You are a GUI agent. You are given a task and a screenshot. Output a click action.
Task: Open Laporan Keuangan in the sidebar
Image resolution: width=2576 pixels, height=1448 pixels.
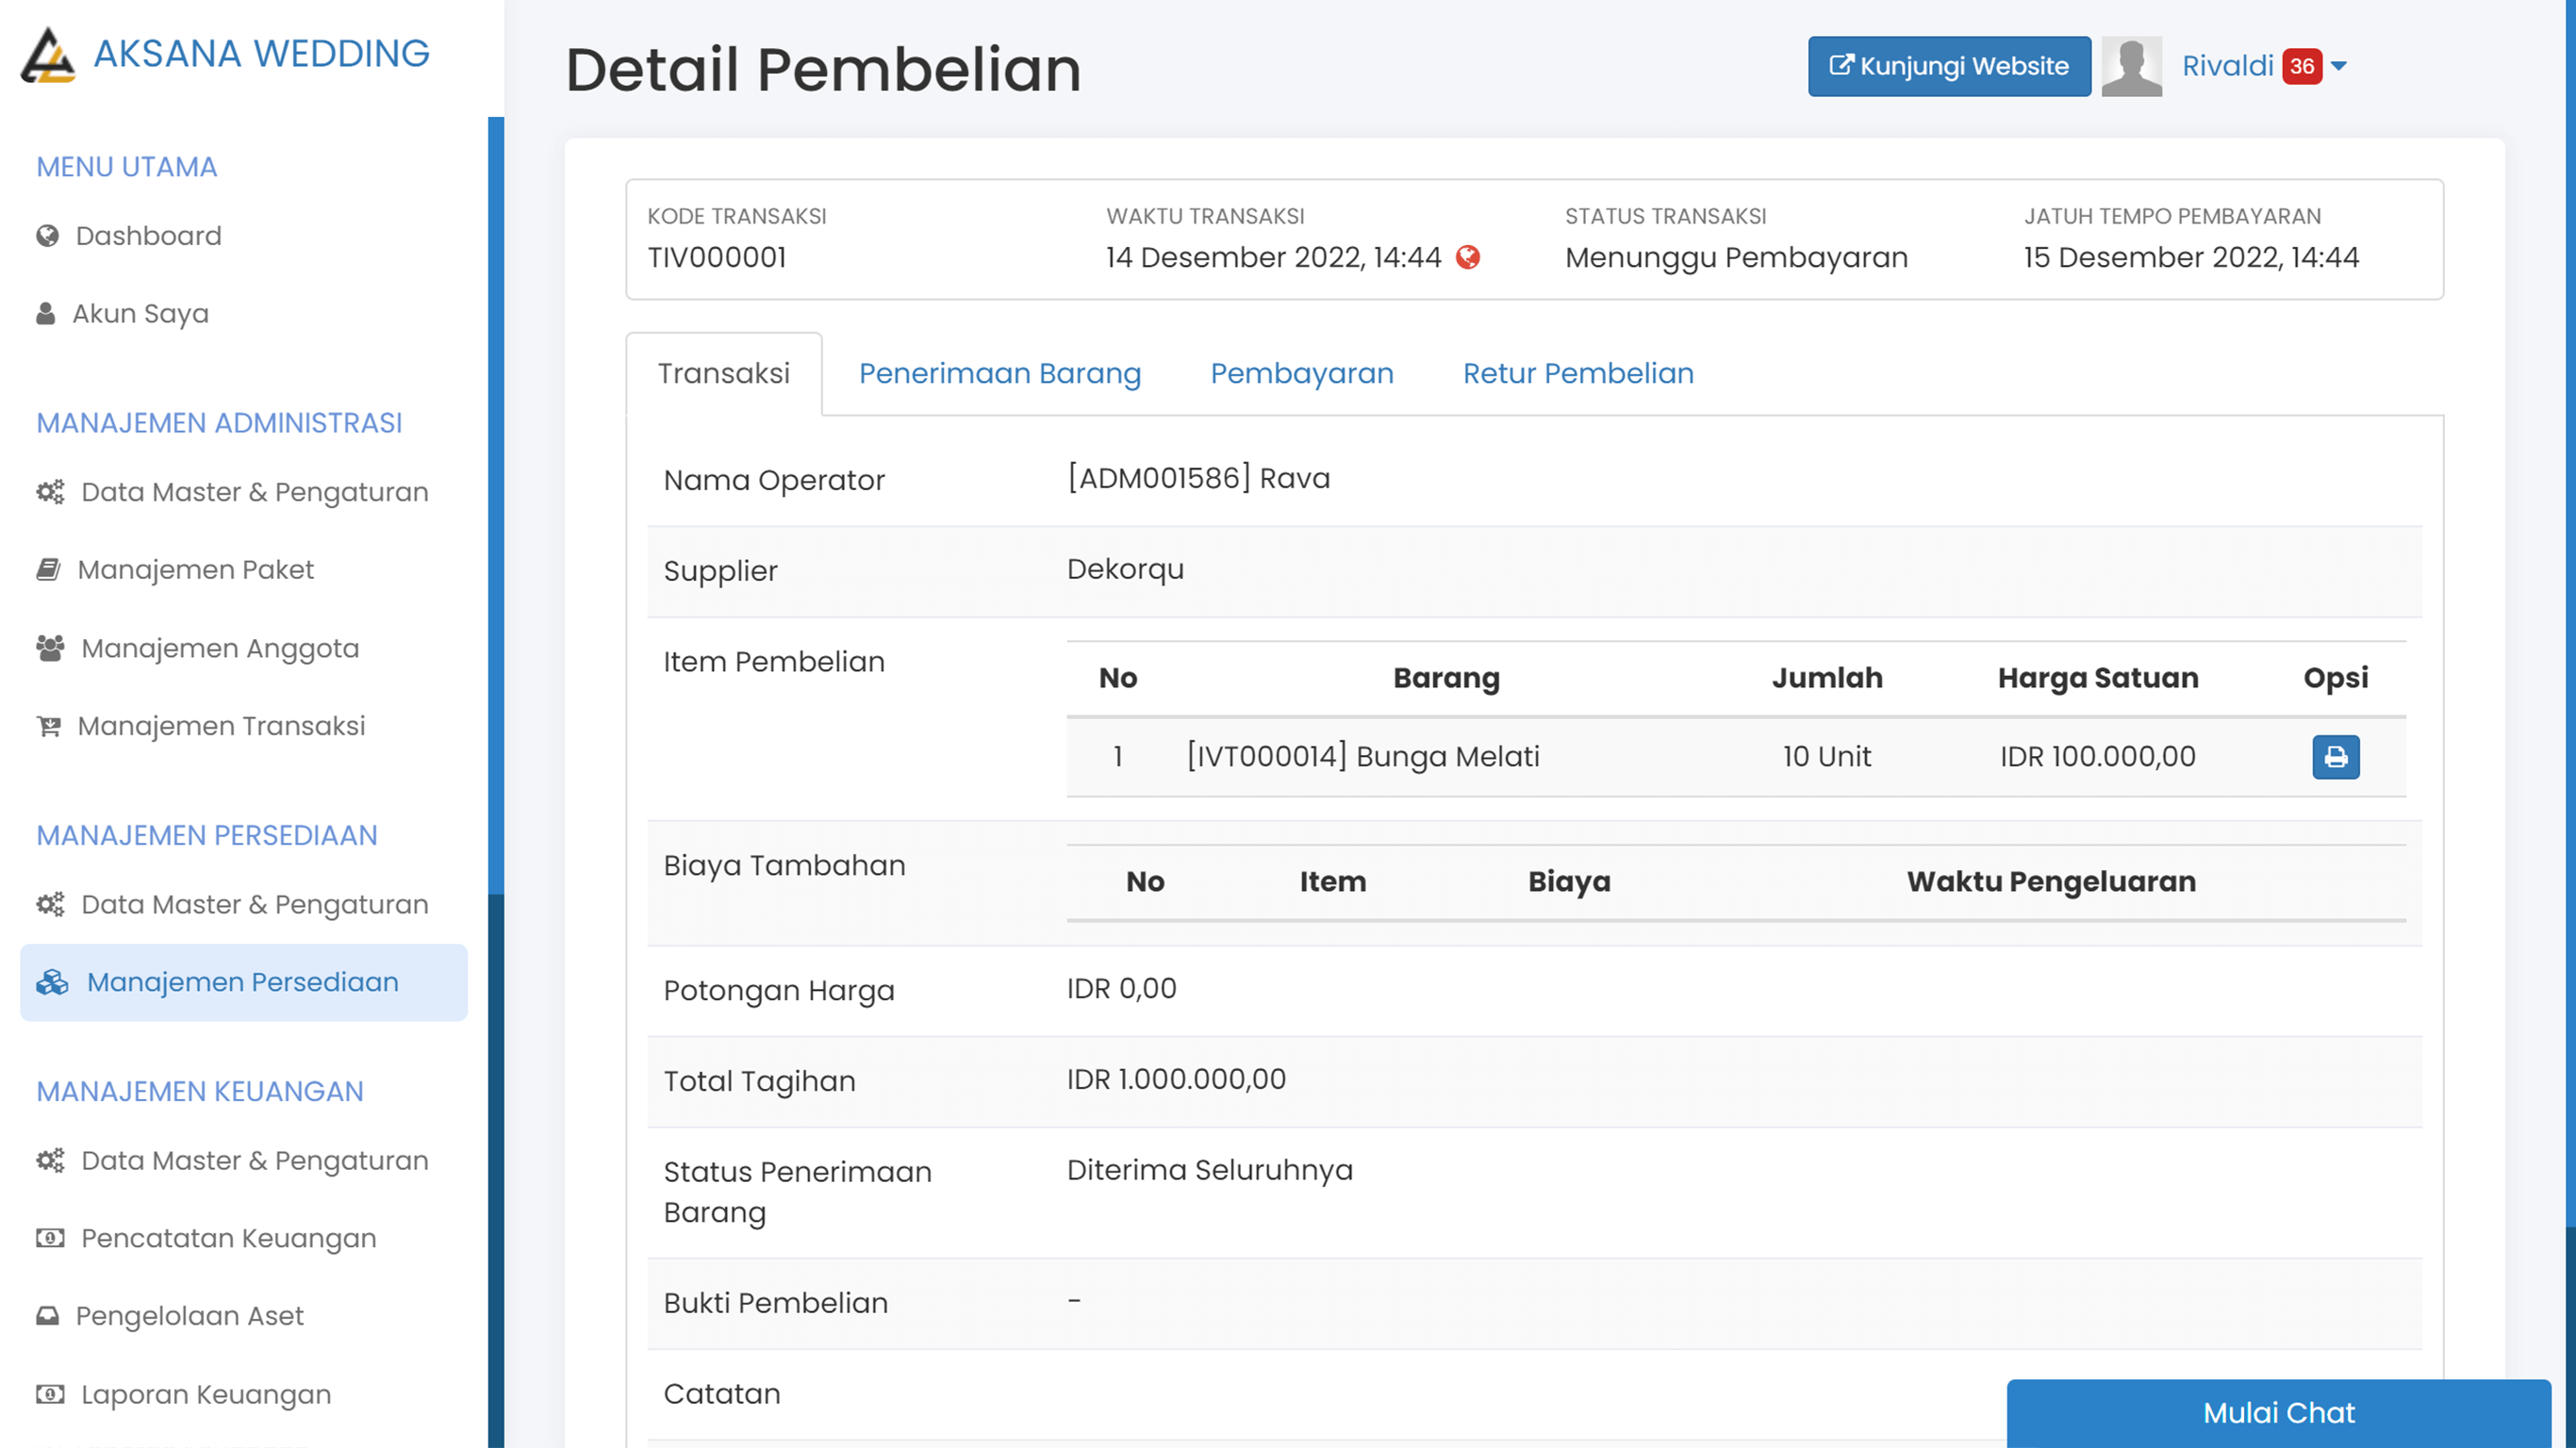(205, 1393)
